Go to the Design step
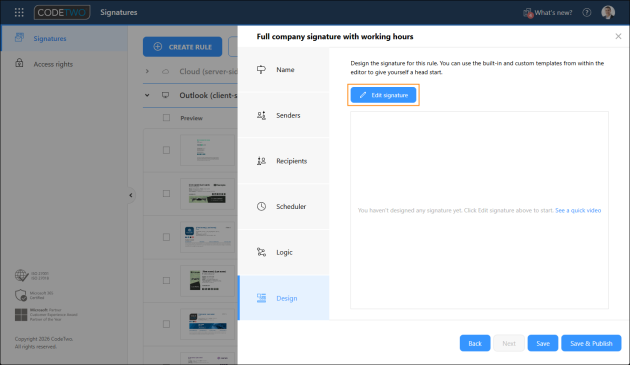Viewport: 630px width, 365px height. 284,298
